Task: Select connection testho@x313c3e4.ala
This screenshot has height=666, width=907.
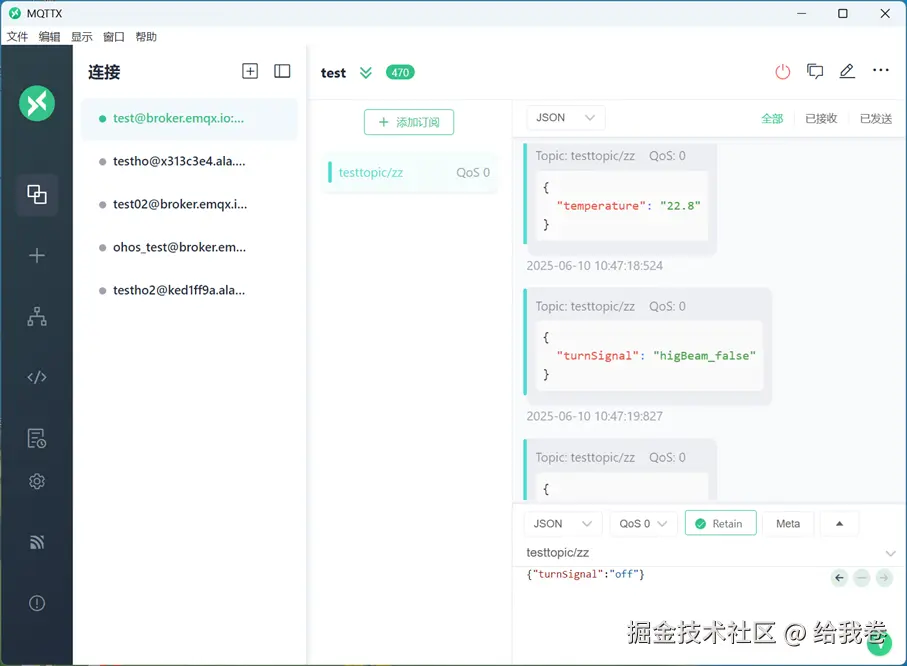Action: click(189, 161)
